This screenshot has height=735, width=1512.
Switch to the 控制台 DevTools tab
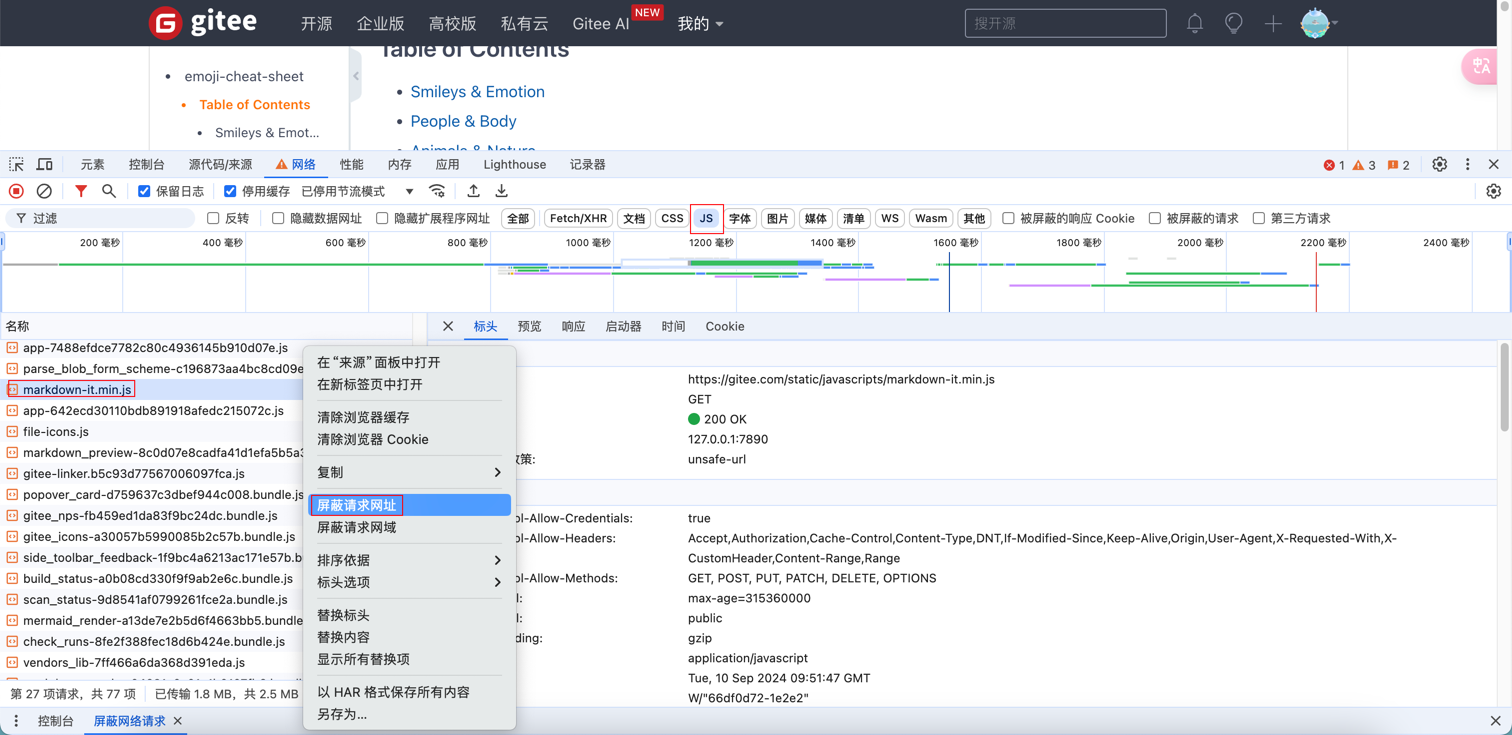coord(146,164)
